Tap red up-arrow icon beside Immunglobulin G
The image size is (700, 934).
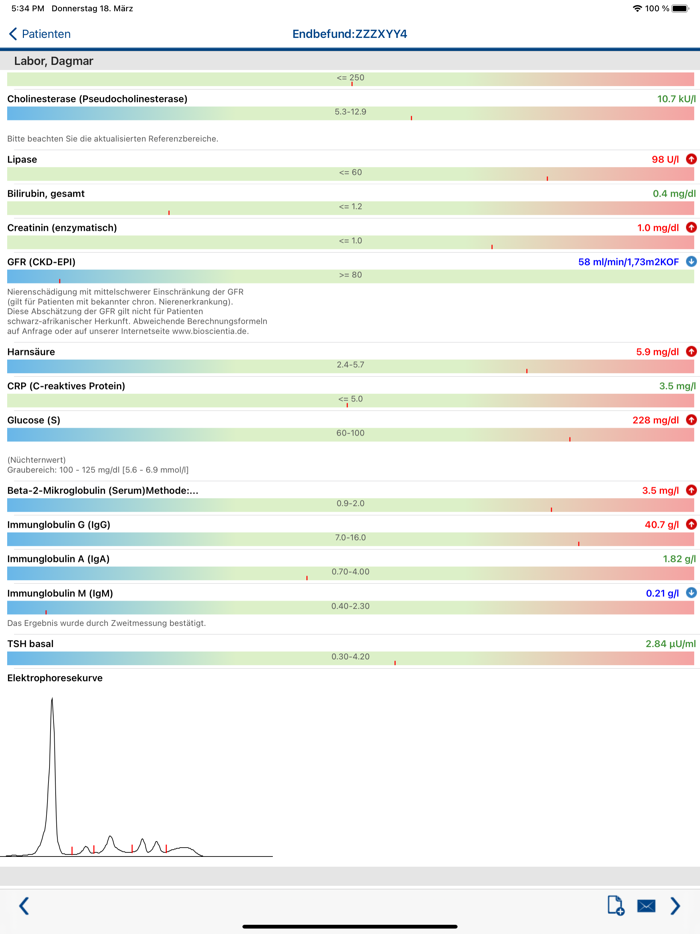coord(691,525)
